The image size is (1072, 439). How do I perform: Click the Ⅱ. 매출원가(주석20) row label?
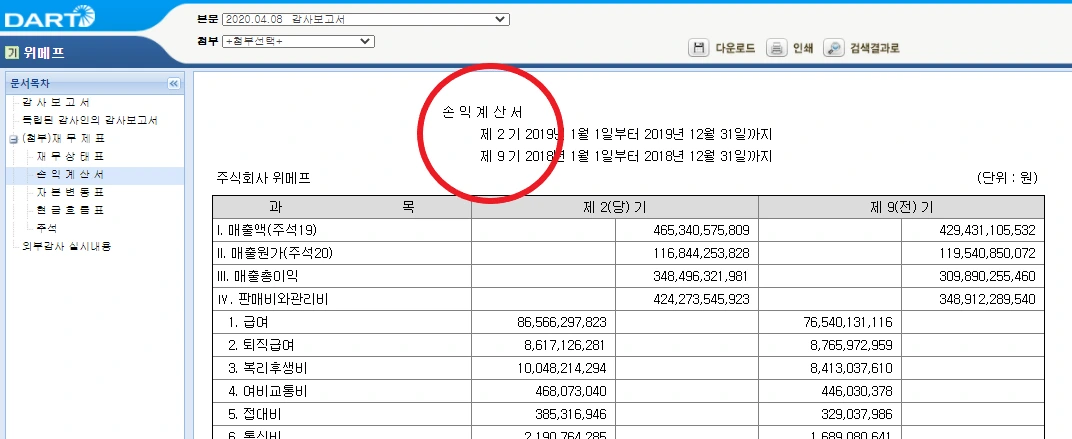(x=275, y=254)
